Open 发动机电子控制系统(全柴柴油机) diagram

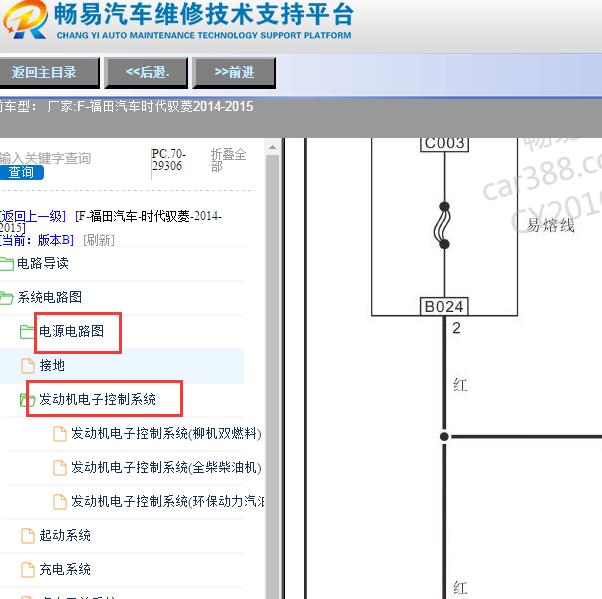[166, 467]
